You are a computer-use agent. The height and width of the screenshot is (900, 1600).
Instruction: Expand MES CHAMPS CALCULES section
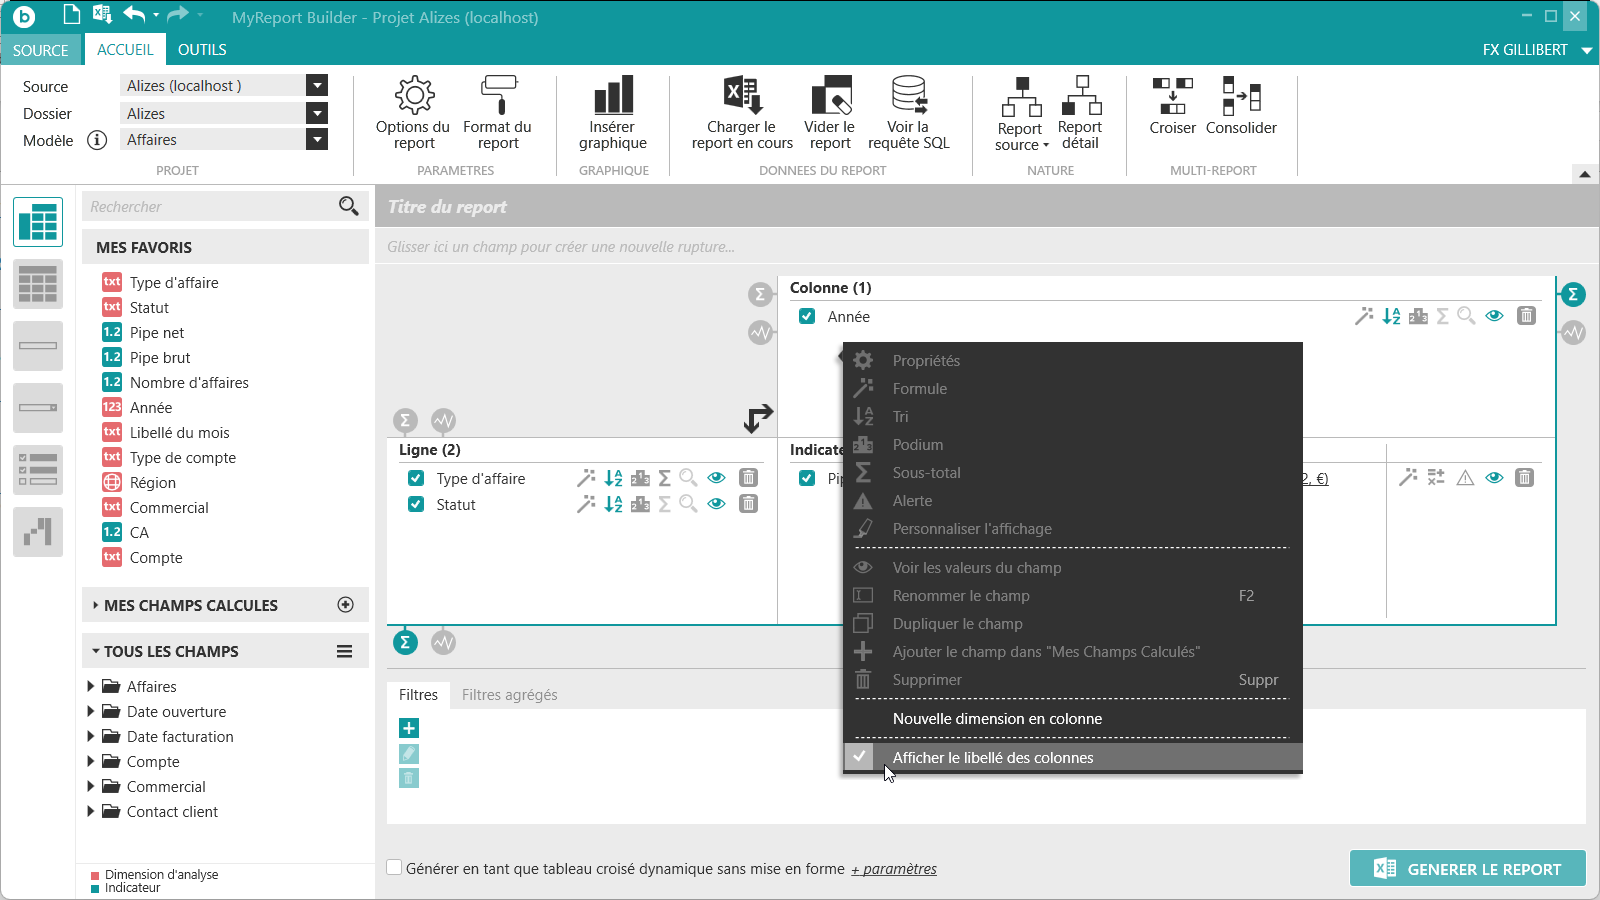95,606
